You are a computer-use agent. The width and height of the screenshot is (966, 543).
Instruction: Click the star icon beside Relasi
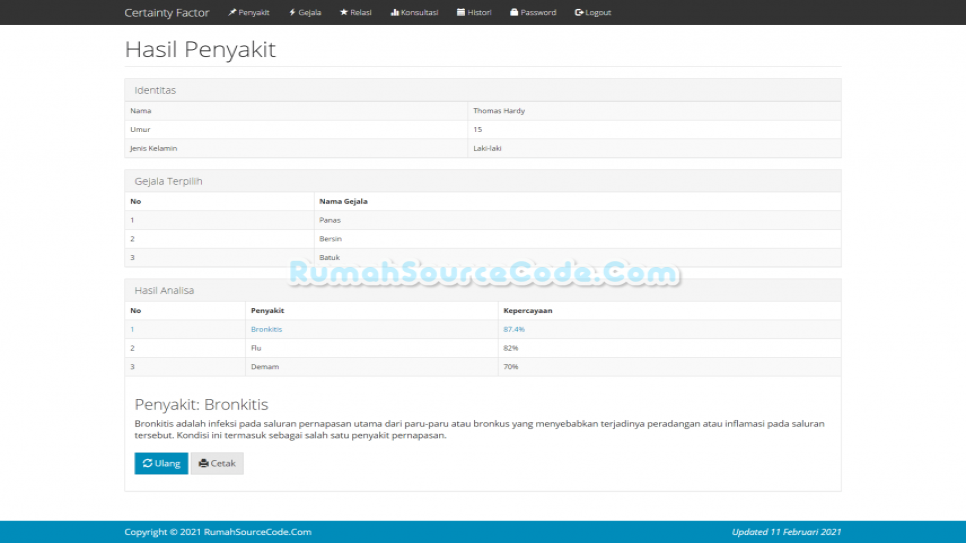(344, 12)
